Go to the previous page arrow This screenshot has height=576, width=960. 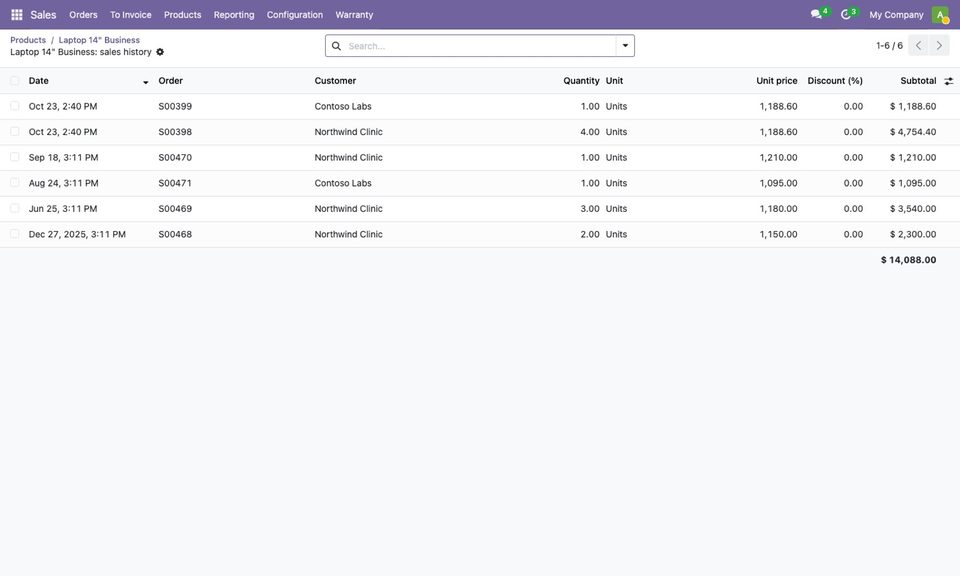(x=918, y=45)
